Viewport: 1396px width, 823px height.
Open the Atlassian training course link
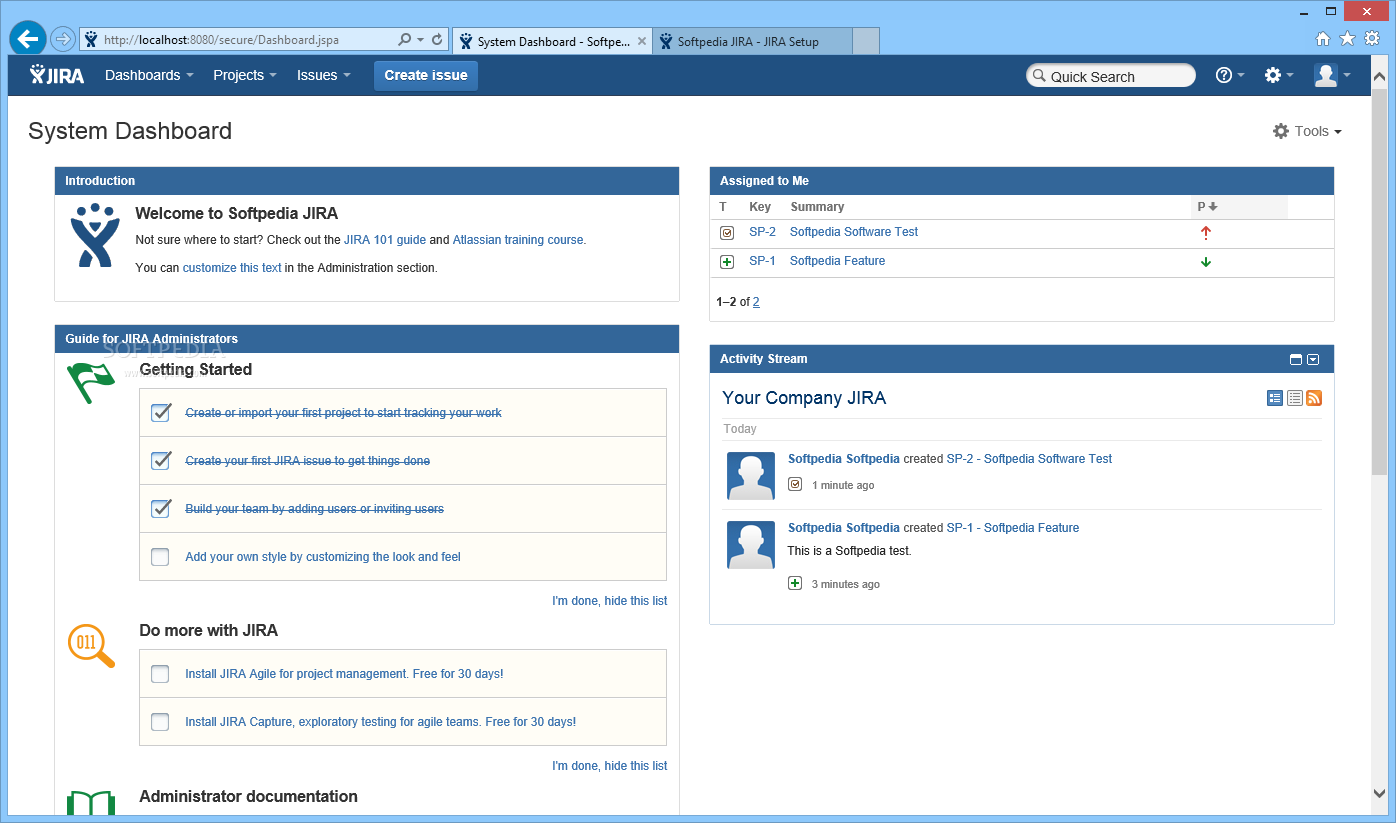518,240
